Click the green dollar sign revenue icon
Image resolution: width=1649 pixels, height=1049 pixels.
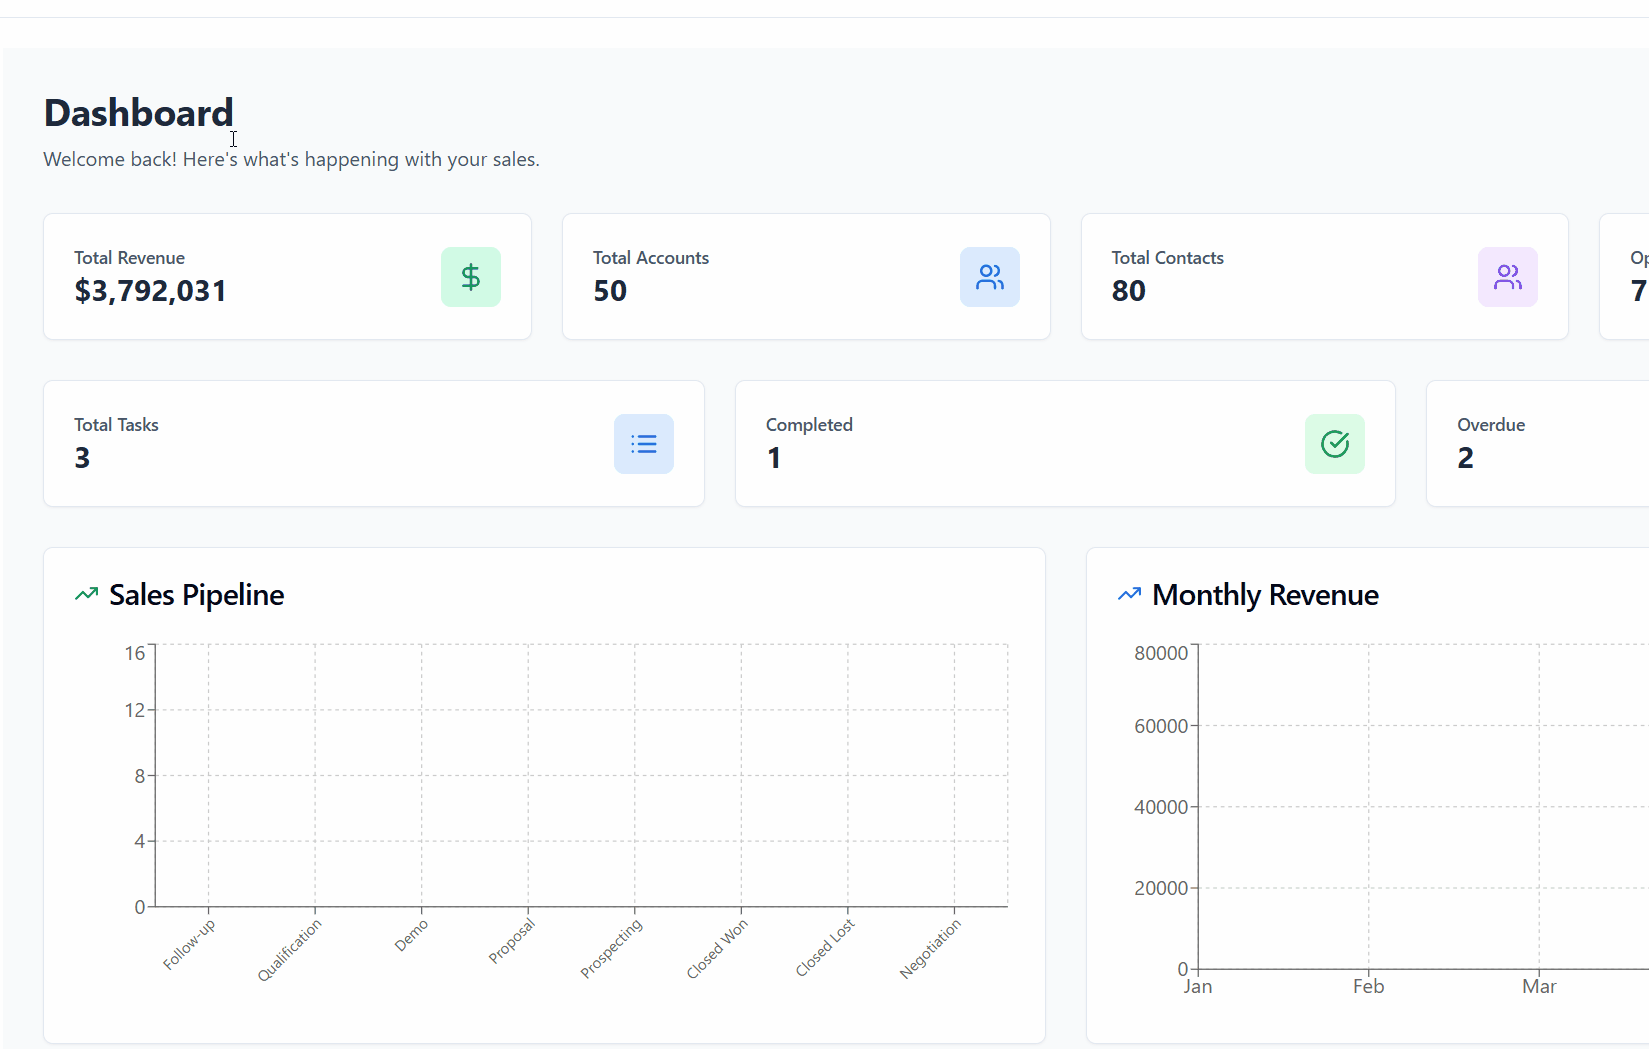pyautogui.click(x=471, y=277)
